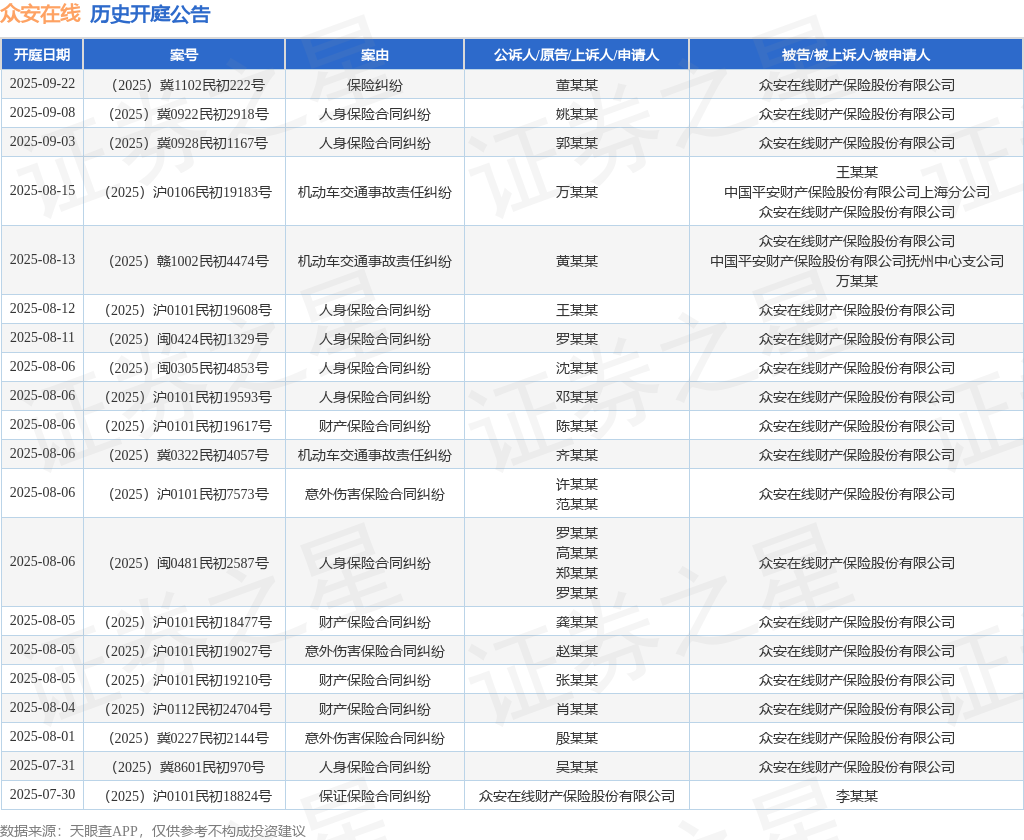Select plaintiff 邓某某
Viewport: 1024px width, 840px height.
577,397
